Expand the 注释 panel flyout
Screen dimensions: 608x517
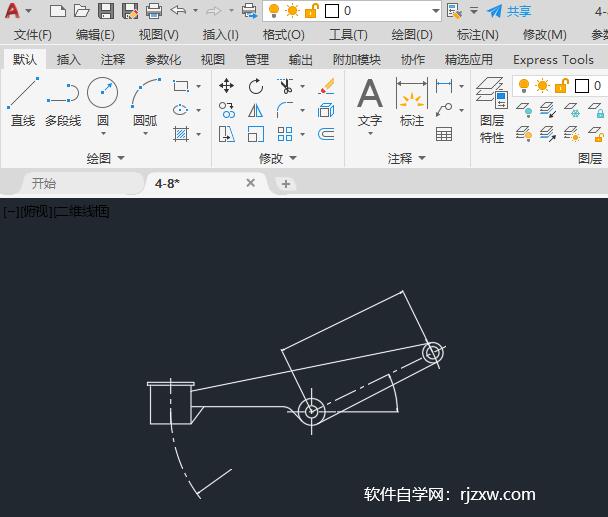tap(406, 158)
